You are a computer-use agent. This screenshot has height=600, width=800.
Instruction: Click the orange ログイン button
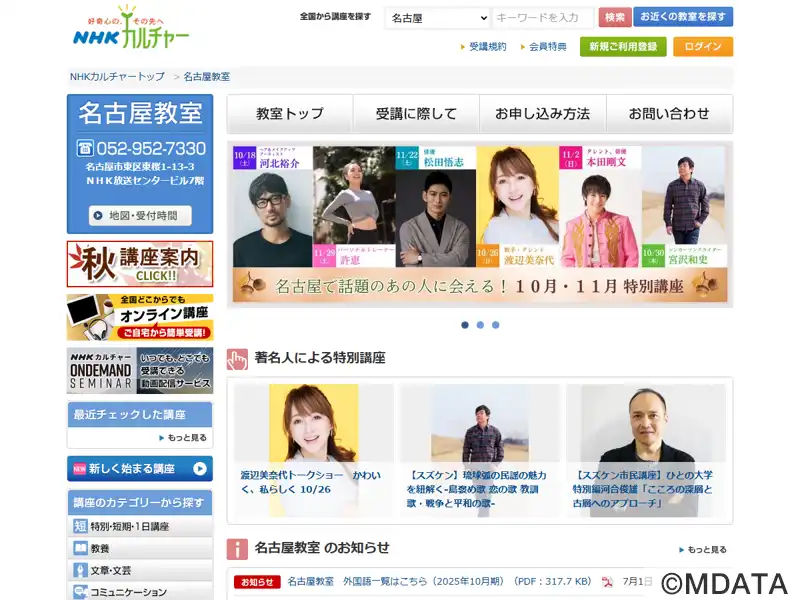pos(703,47)
